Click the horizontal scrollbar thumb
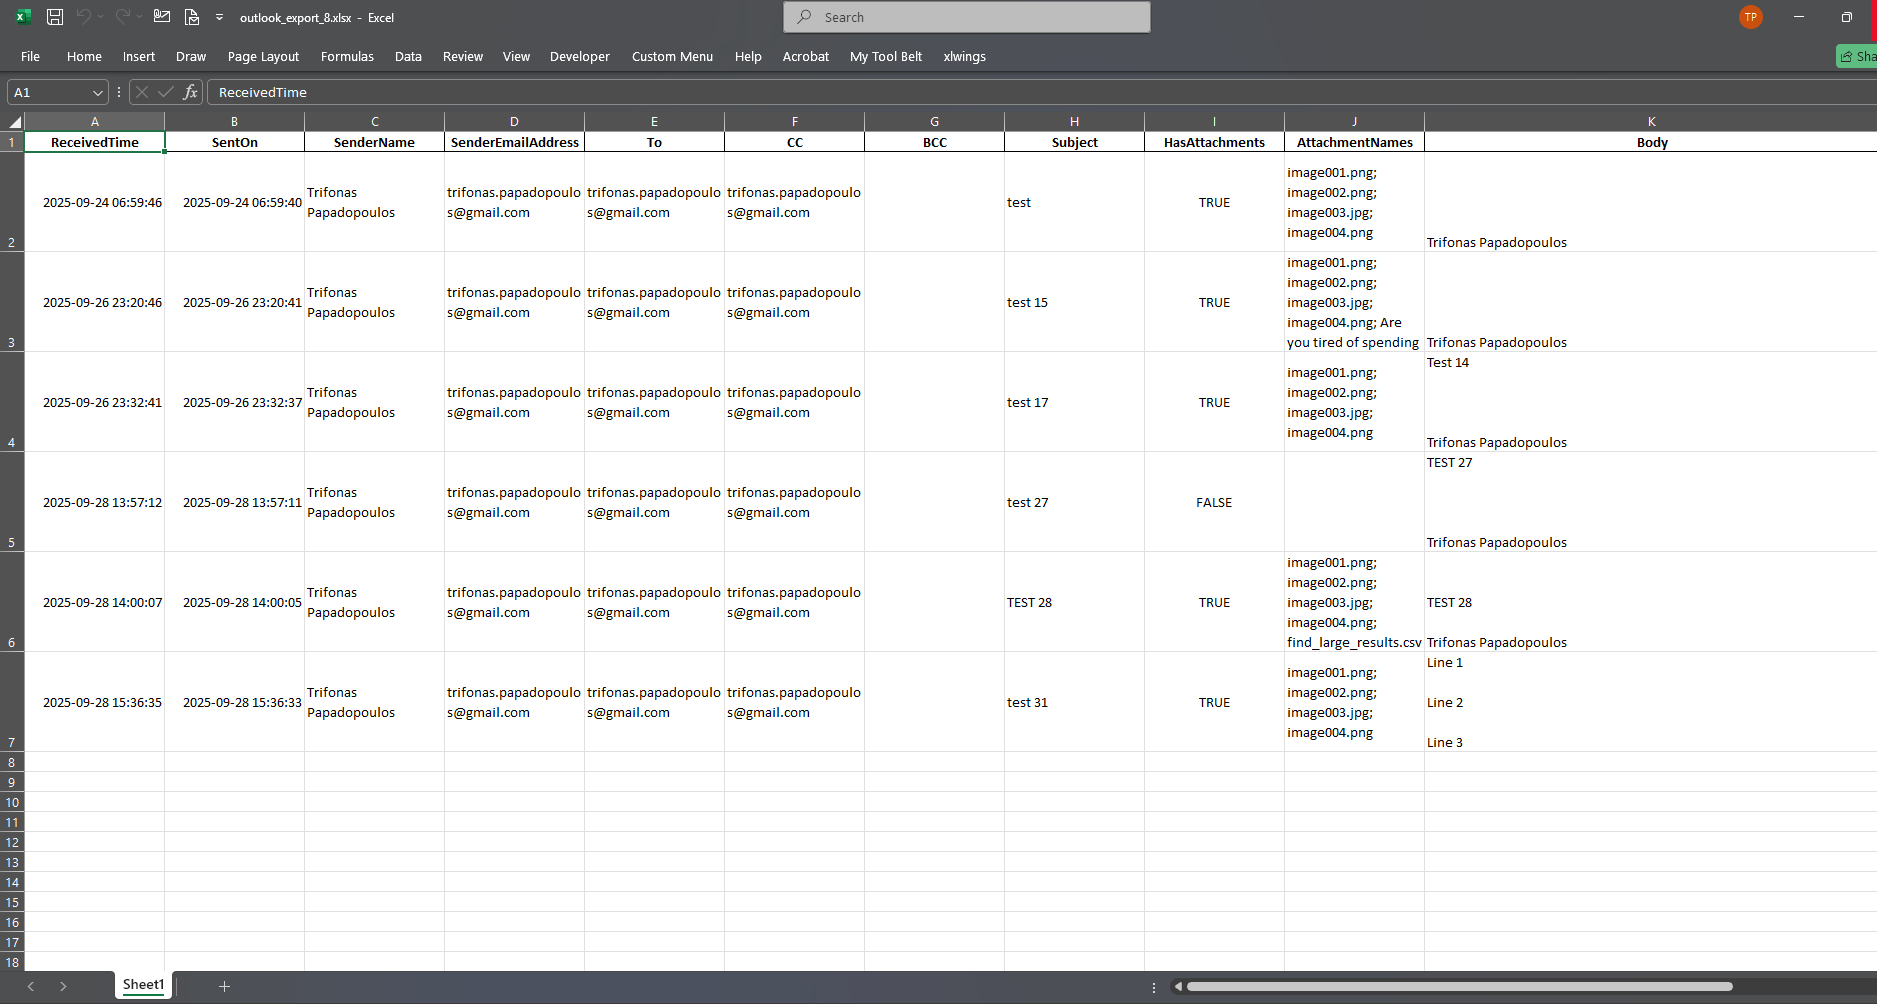This screenshot has height=1004, width=1877. [1458, 987]
